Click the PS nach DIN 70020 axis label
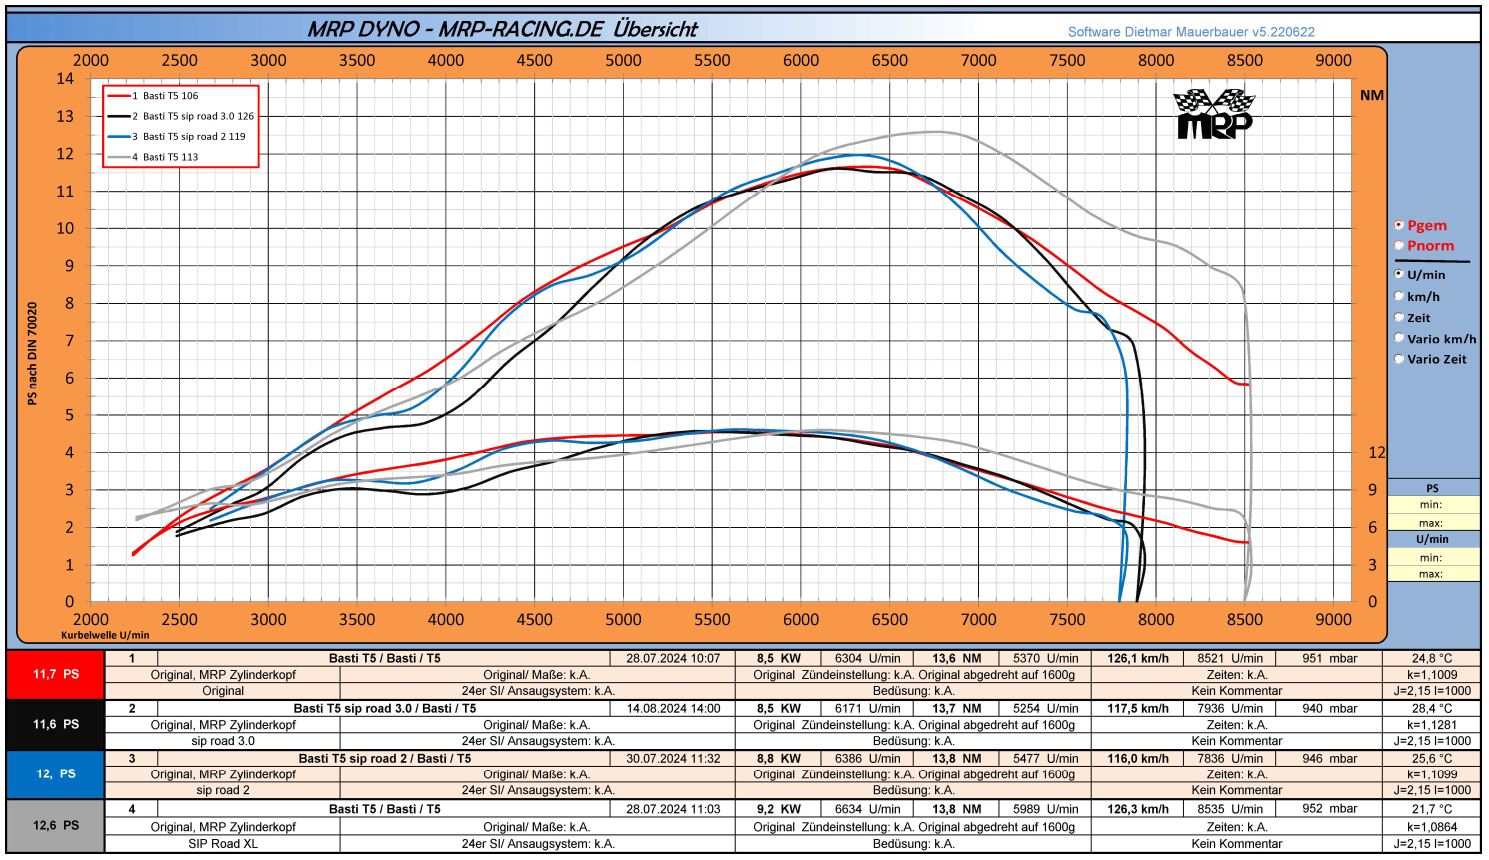Image resolution: width=1489 pixels, height=860 pixels. [33, 353]
